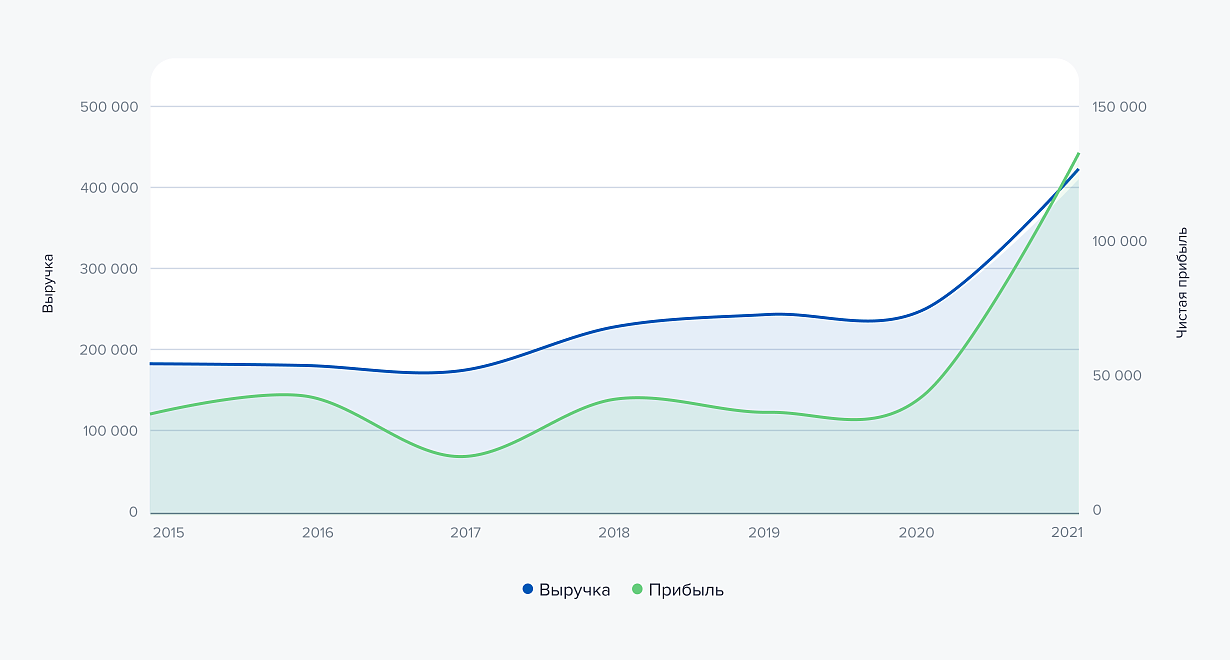Viewport: 1230px width, 660px height.
Task: Select the 2016 x-axis label
Action: coord(317,533)
